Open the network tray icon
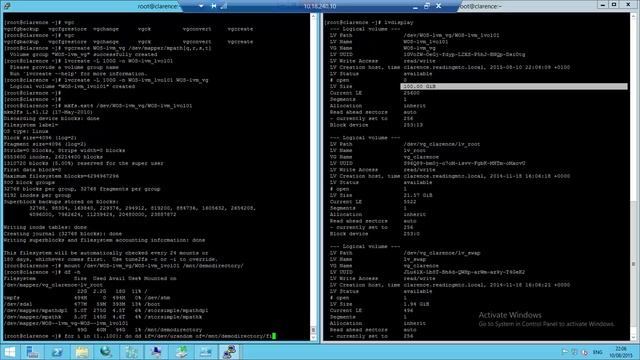640x360 pixels. point(574,352)
